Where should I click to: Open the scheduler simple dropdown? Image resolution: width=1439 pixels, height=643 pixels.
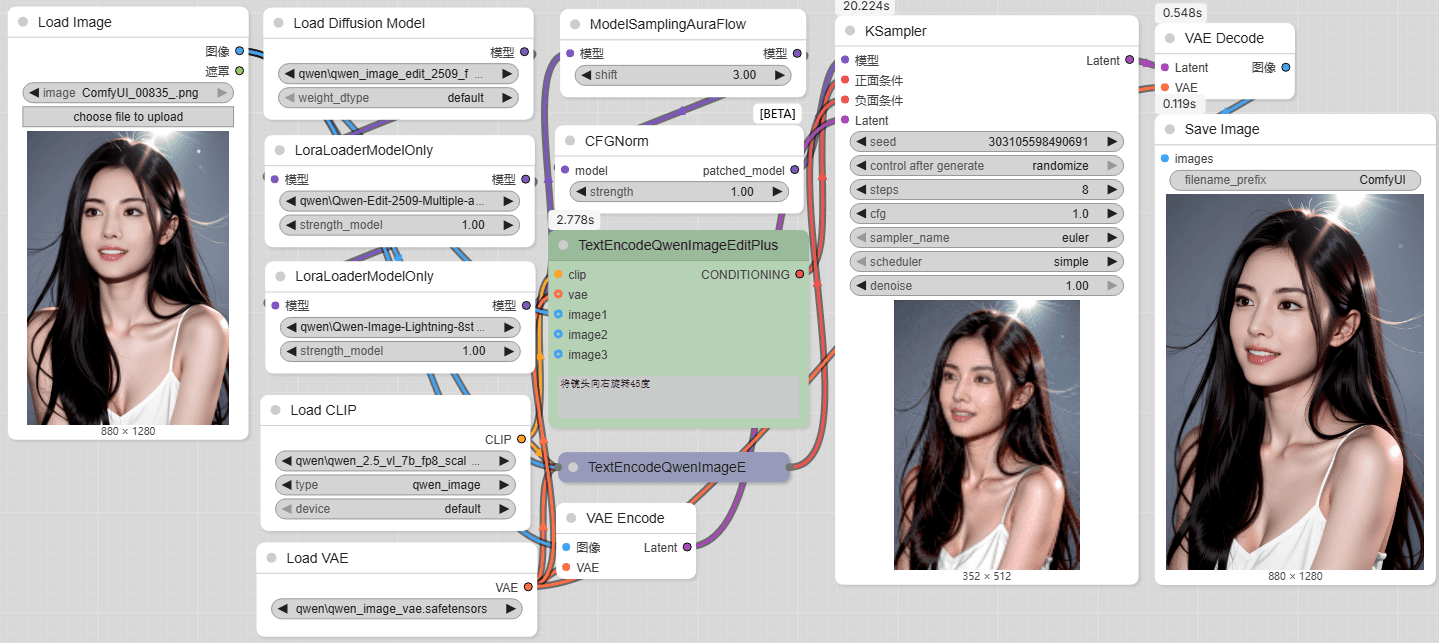[x=985, y=262]
